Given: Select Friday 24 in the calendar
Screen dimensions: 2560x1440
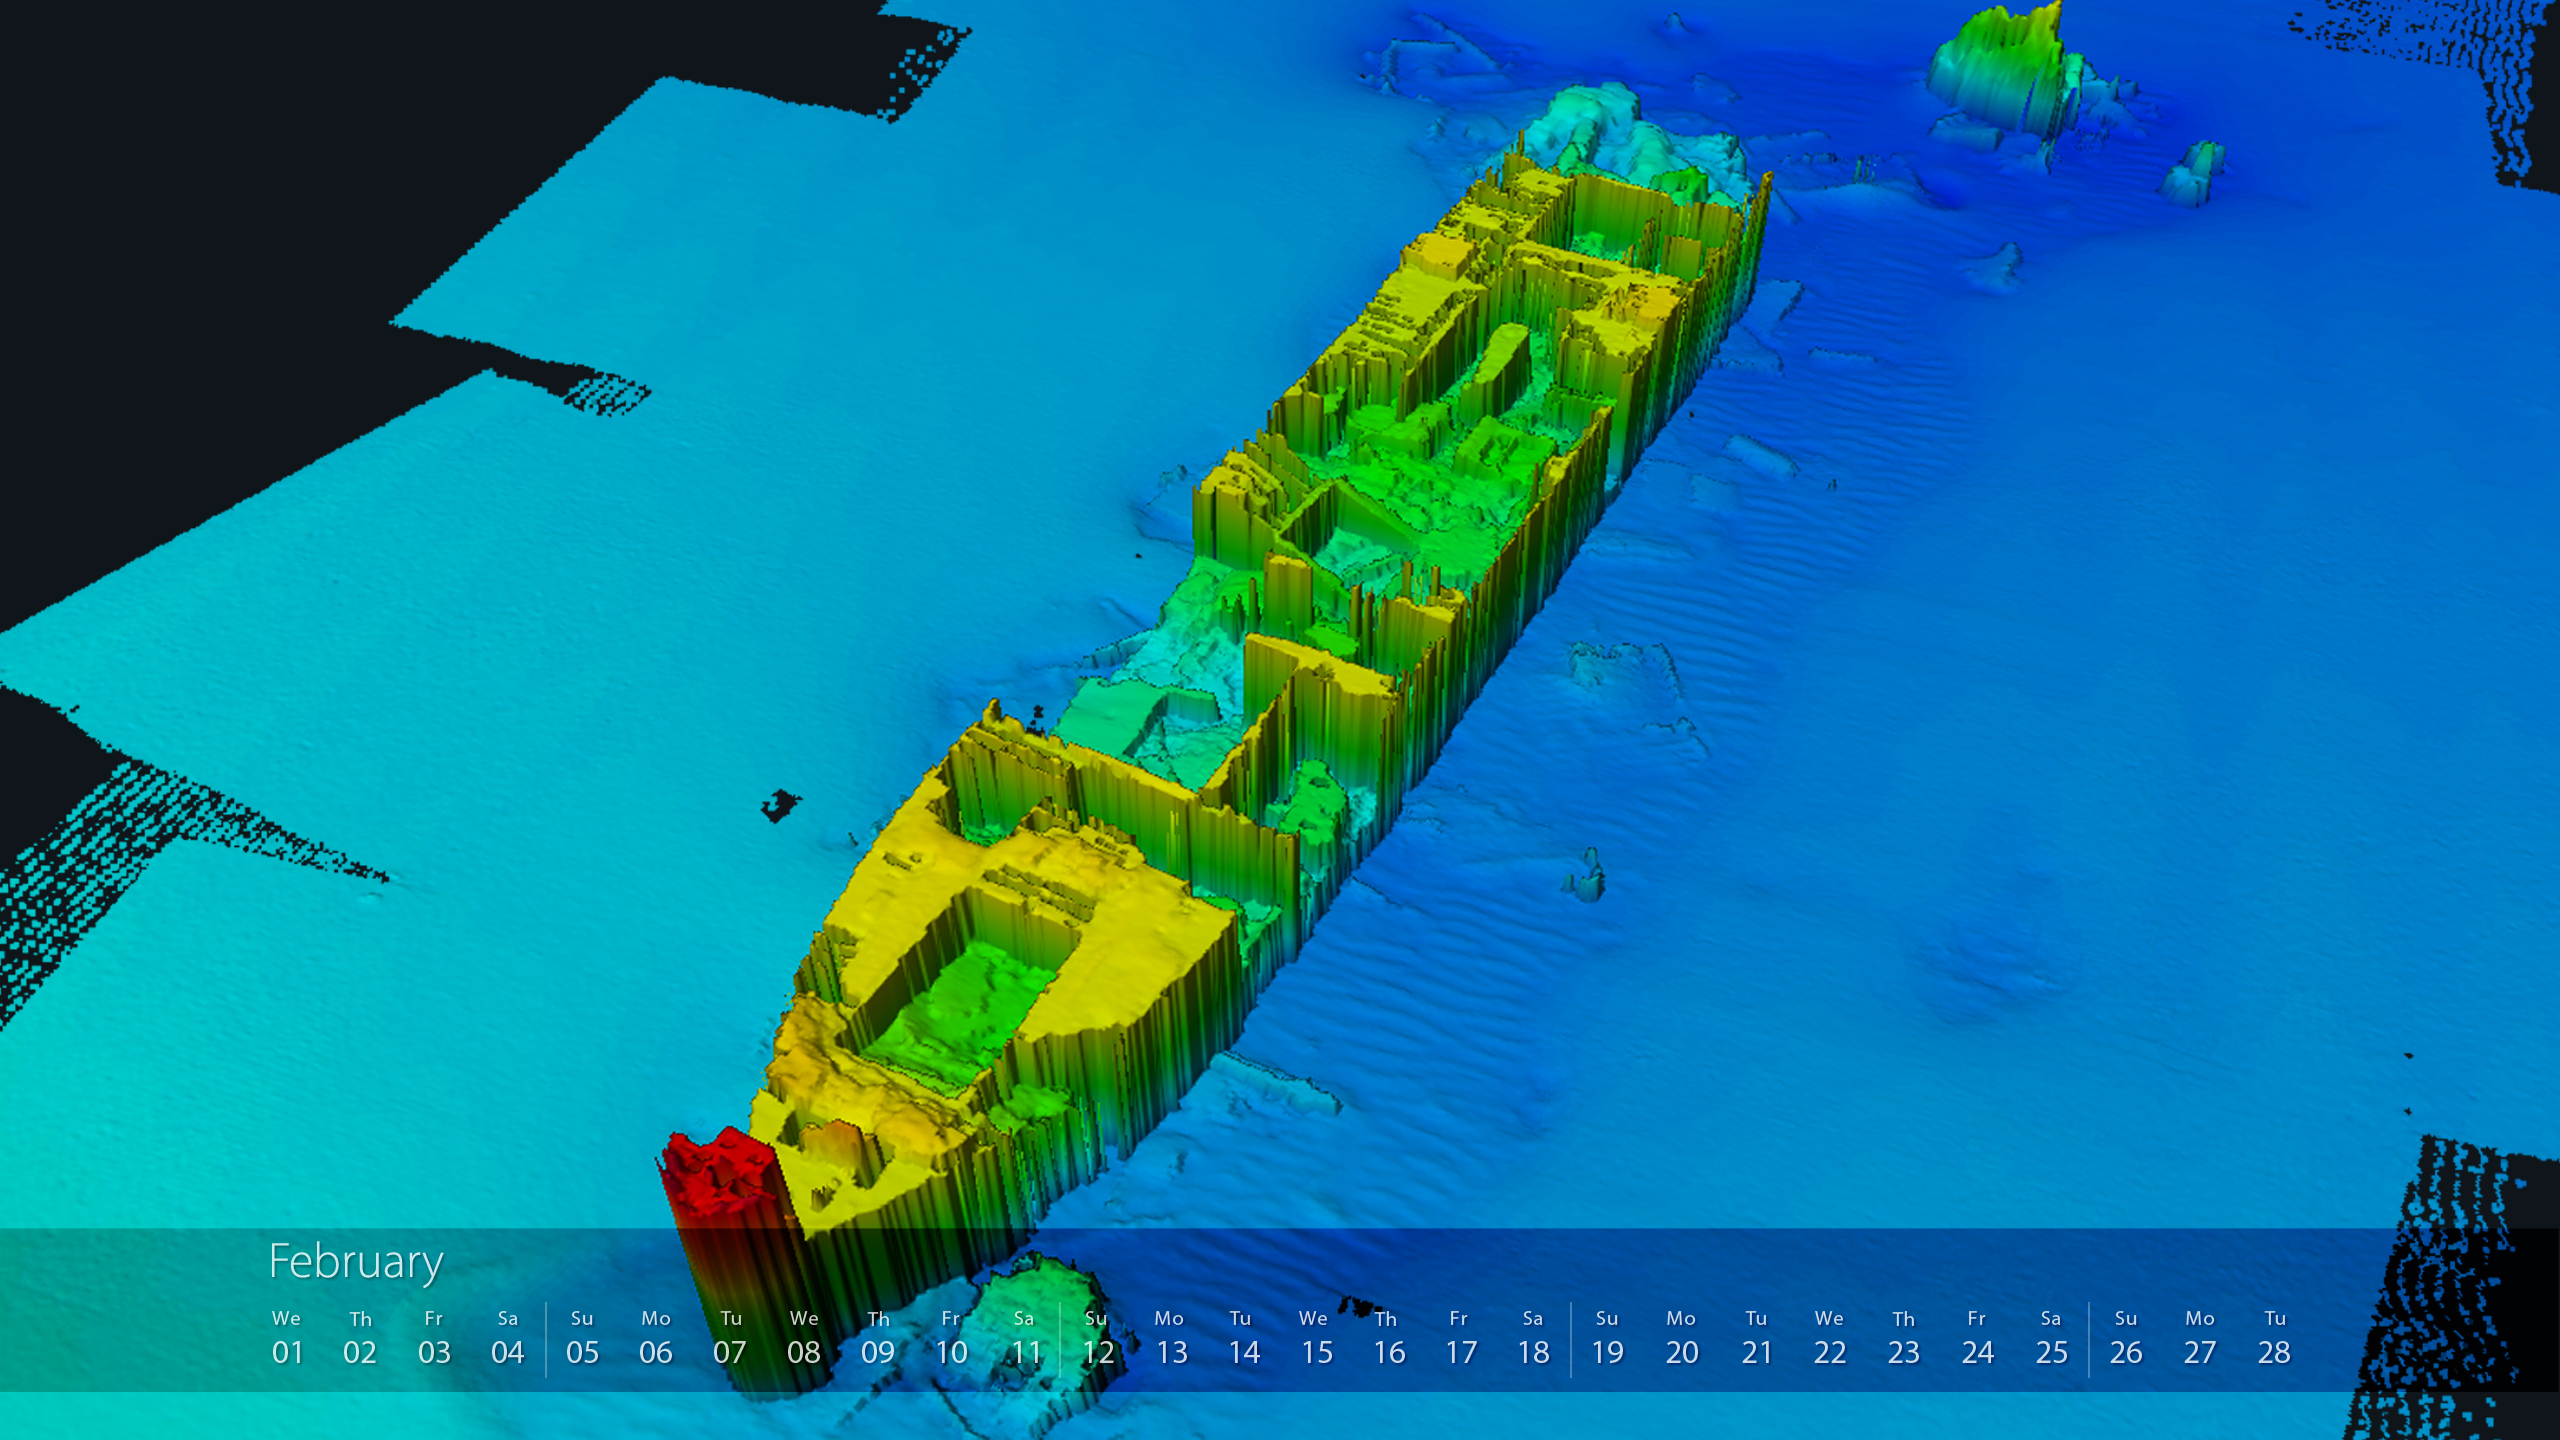Looking at the screenshot, I should point(1977,1338).
